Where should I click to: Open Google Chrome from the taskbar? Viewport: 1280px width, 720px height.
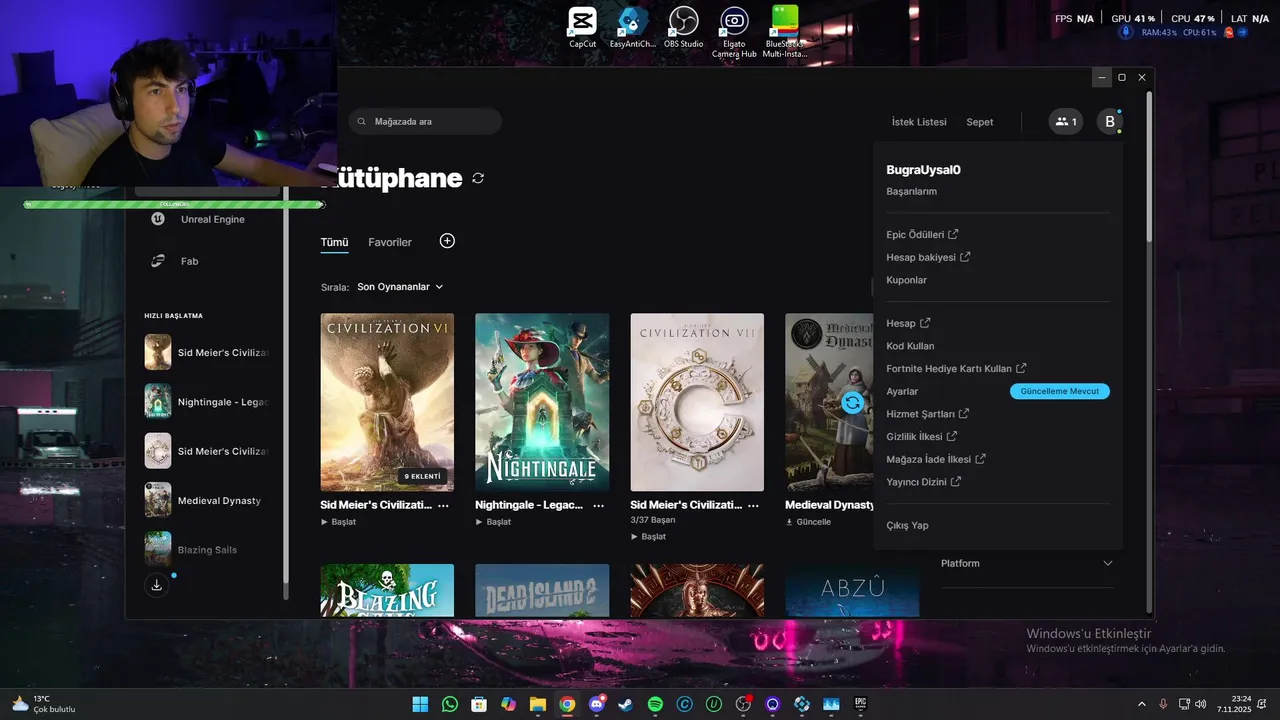(567, 704)
